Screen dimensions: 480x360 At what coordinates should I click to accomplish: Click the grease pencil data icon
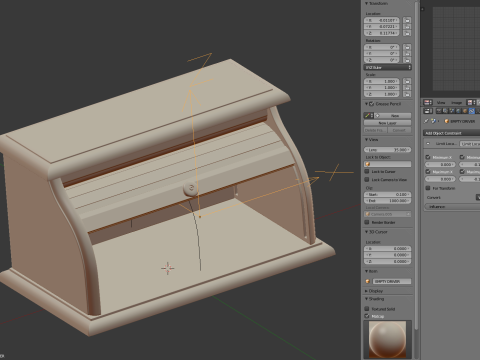click(368, 116)
